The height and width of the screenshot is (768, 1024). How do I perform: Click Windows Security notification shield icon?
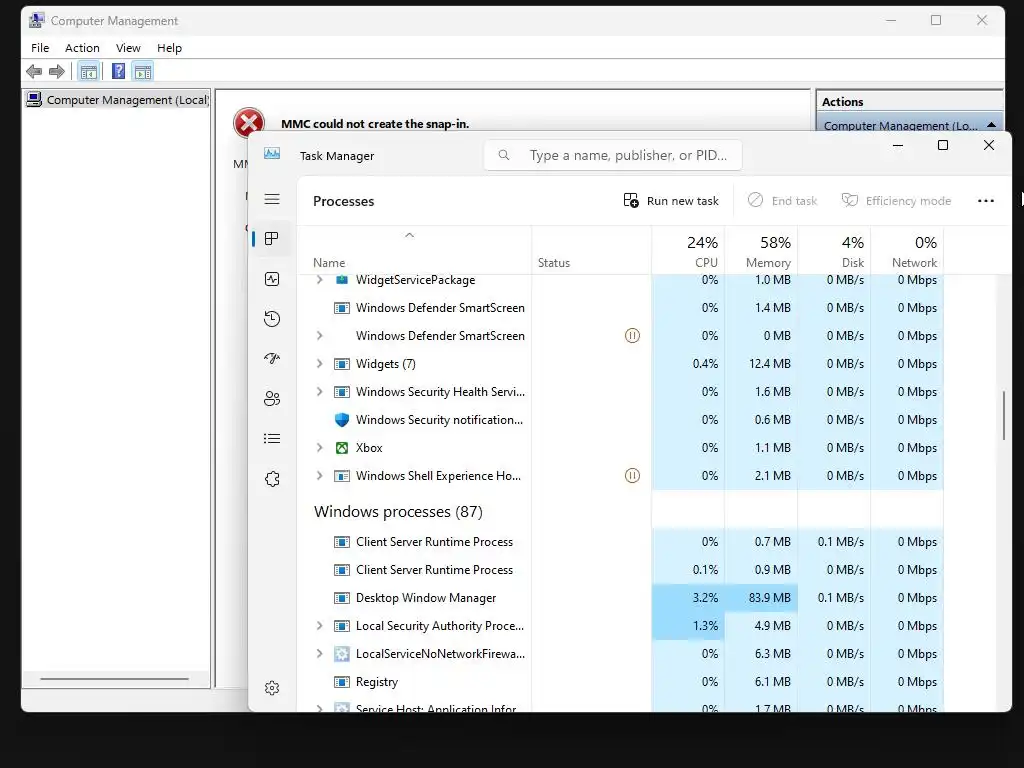[x=342, y=420]
